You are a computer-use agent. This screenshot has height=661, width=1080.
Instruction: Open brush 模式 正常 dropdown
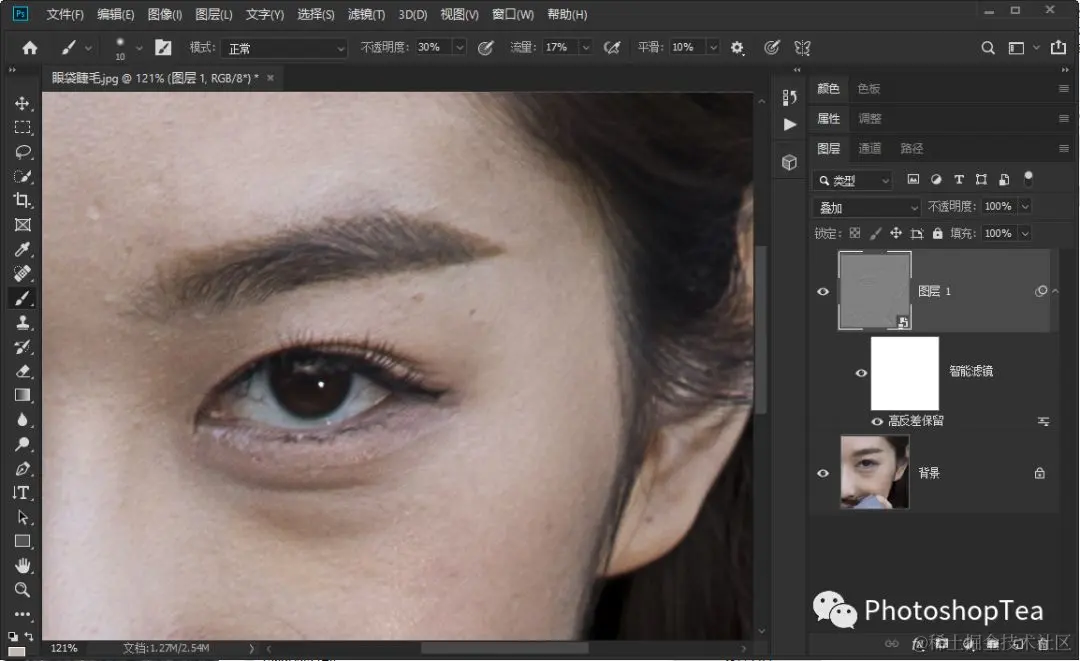coord(282,48)
